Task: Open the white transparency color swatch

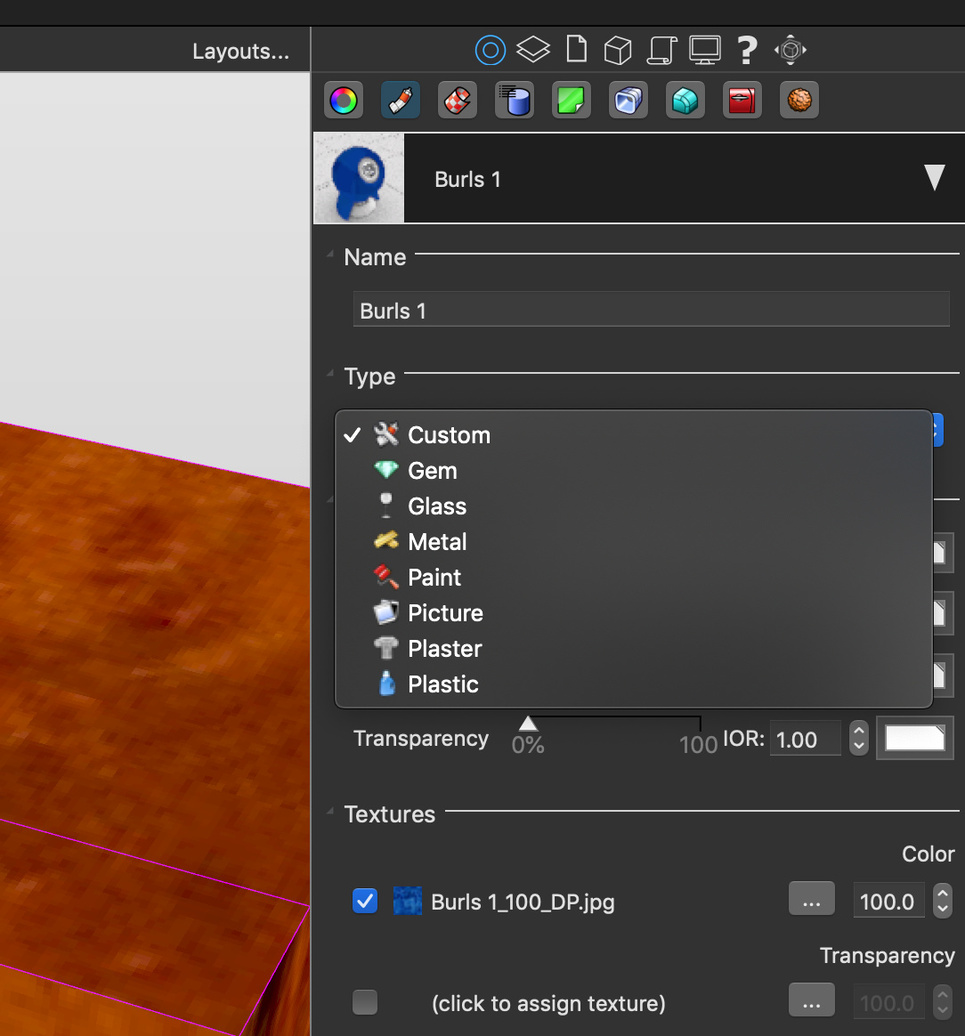Action: point(915,738)
